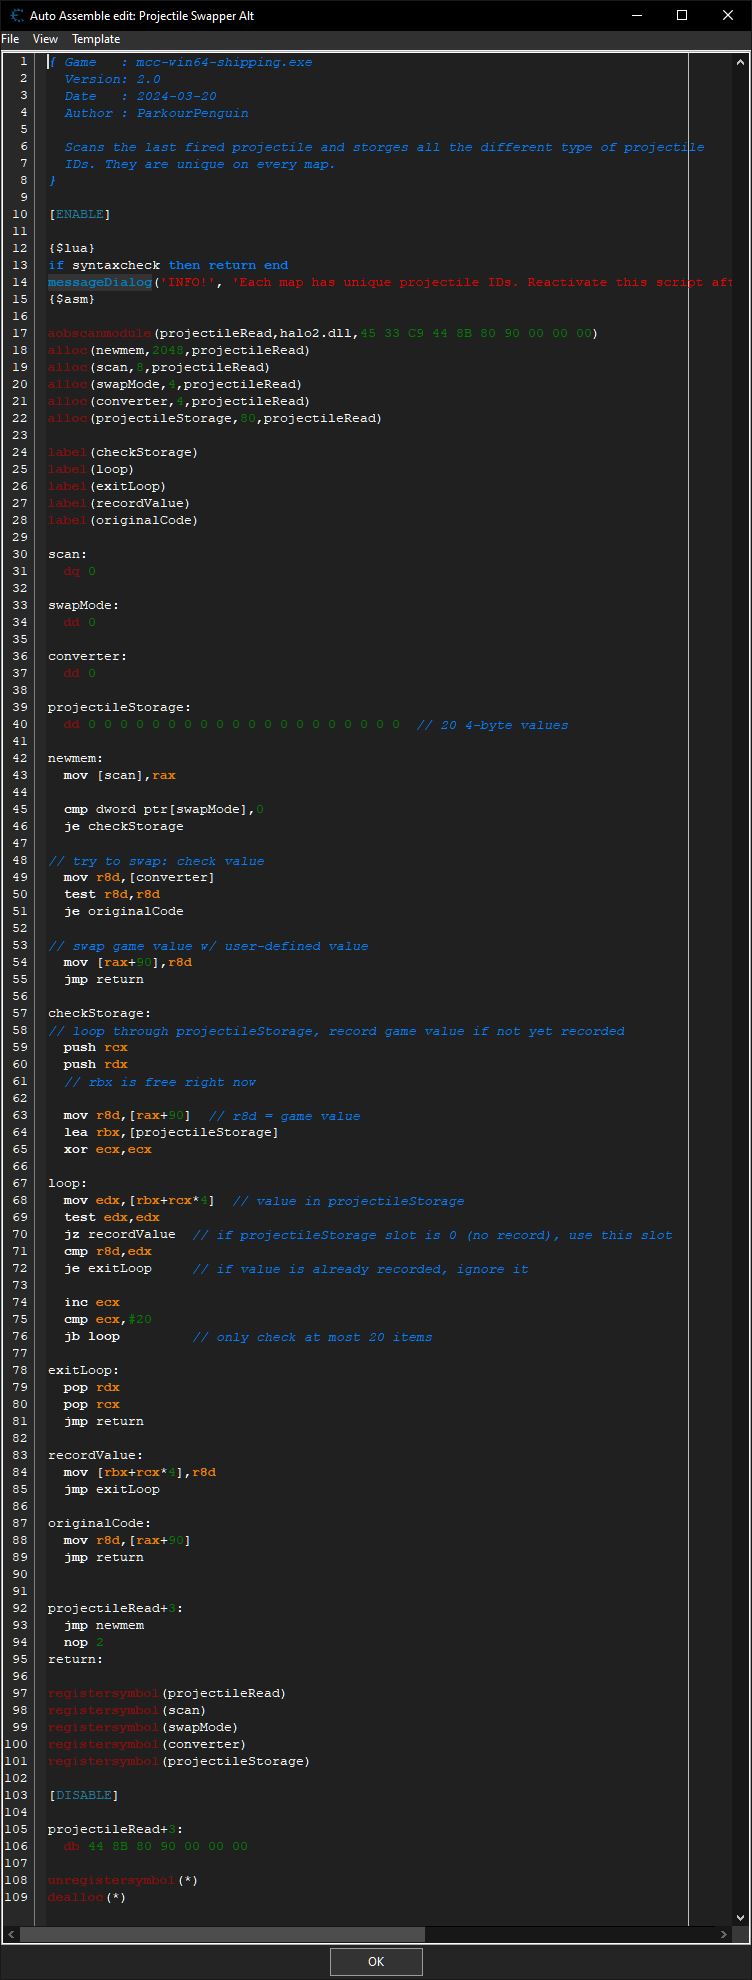Viewport: 752px width, 1980px height.
Task: Minimize the Auto Assemble window
Action: (636, 15)
